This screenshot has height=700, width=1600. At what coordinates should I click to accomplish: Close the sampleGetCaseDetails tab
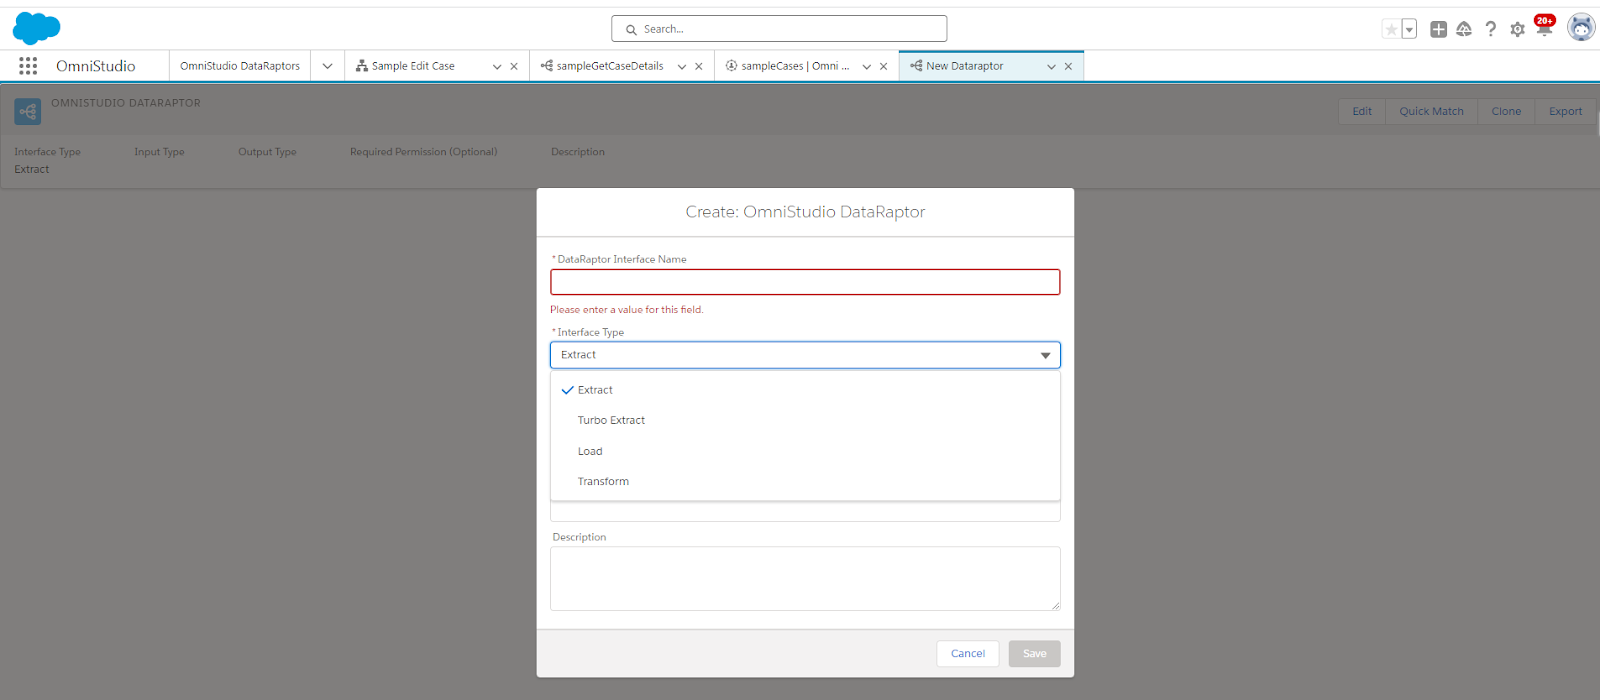699,67
